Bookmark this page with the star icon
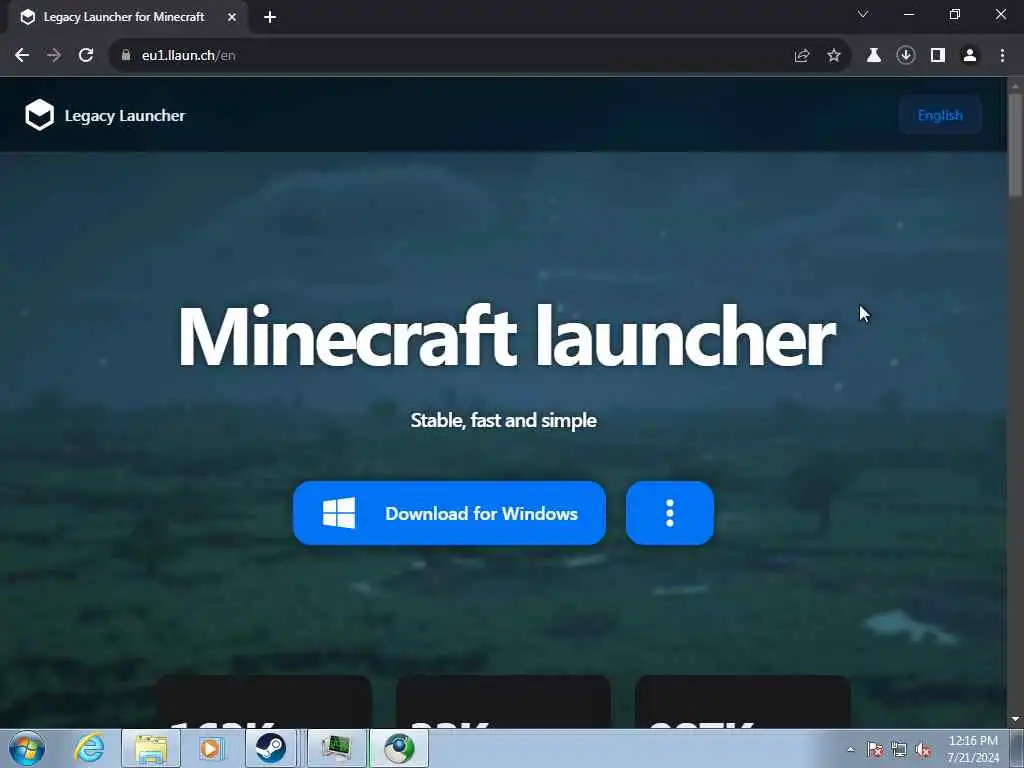 coord(834,56)
